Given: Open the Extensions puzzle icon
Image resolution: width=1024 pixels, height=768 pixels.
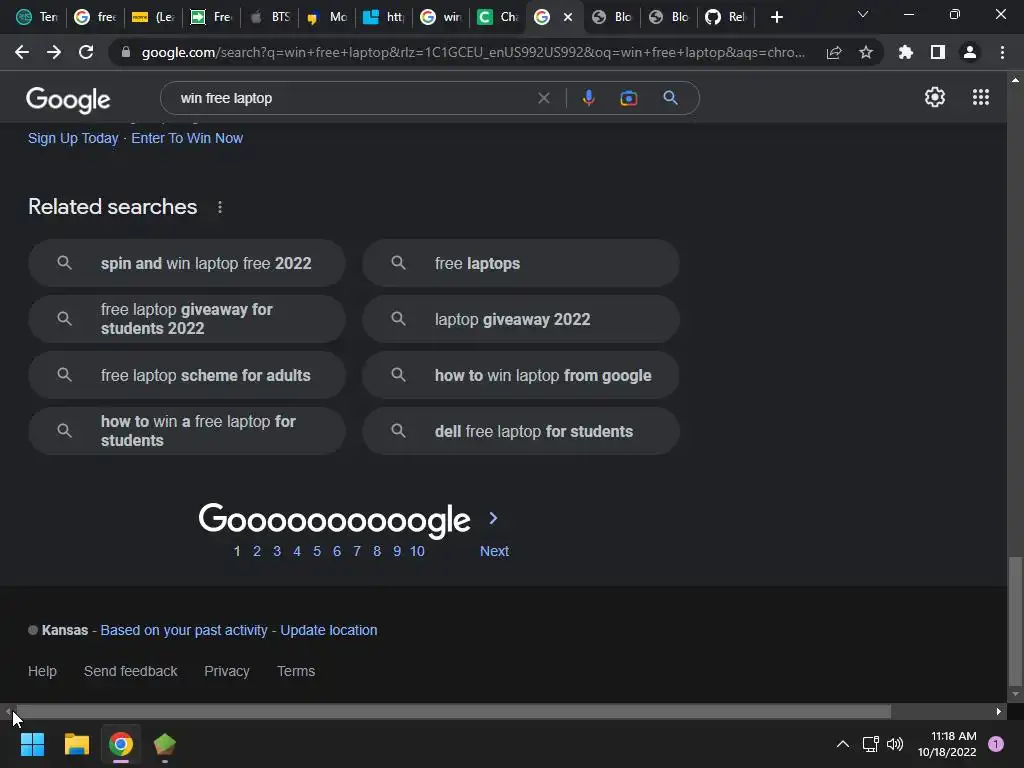Looking at the screenshot, I should [906, 52].
